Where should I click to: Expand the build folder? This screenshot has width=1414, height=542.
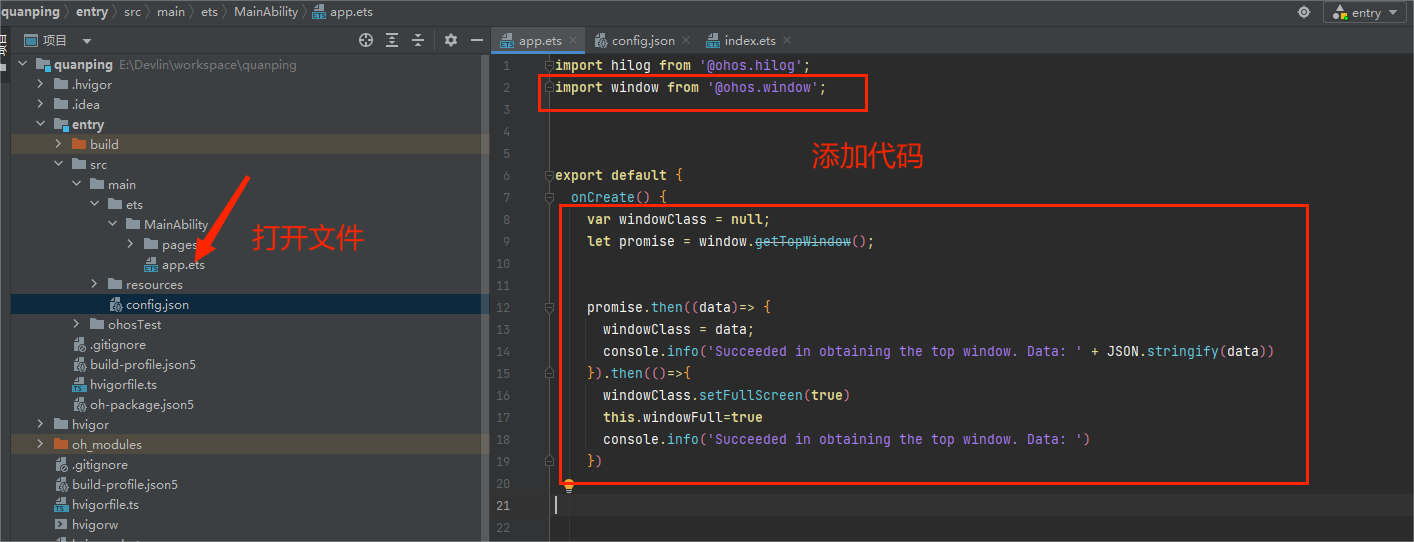(x=59, y=144)
